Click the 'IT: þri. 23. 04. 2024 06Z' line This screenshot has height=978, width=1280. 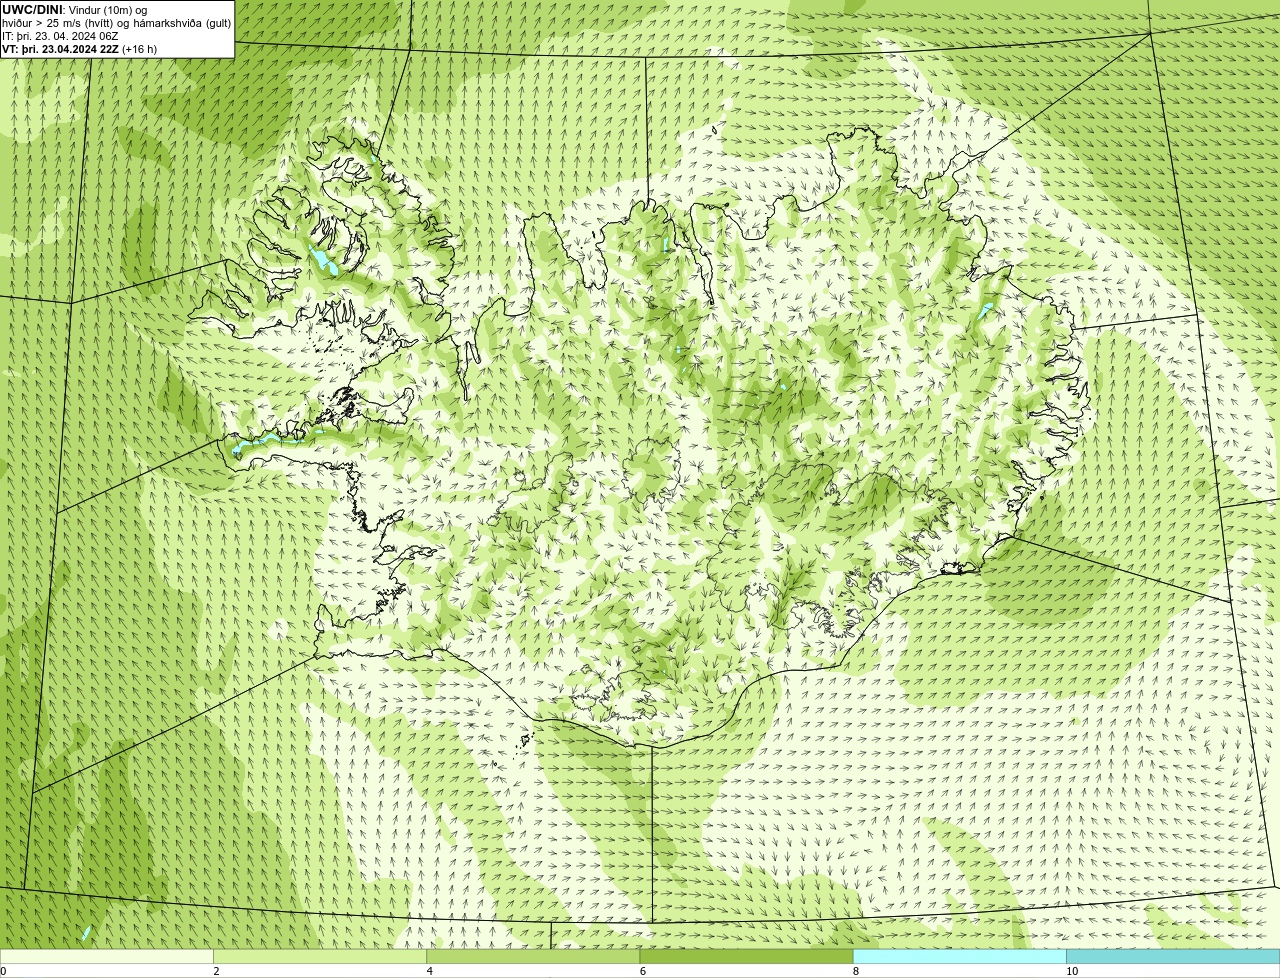point(60,36)
